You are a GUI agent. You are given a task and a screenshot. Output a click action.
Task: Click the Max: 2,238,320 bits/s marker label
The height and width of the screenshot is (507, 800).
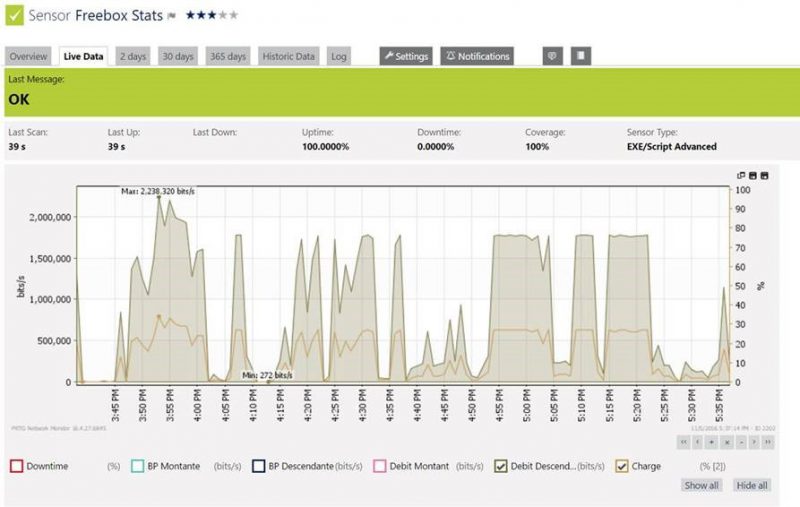point(158,191)
